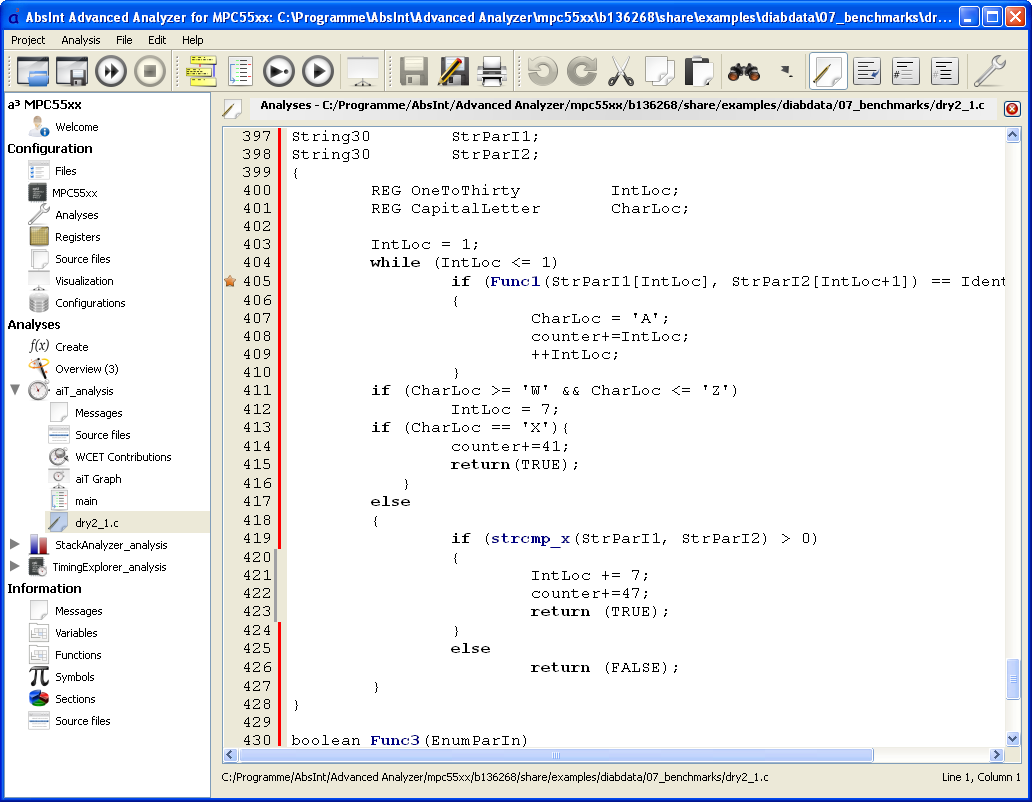
Task: Open settings with the wrench toolbar icon
Action: [x=989, y=71]
